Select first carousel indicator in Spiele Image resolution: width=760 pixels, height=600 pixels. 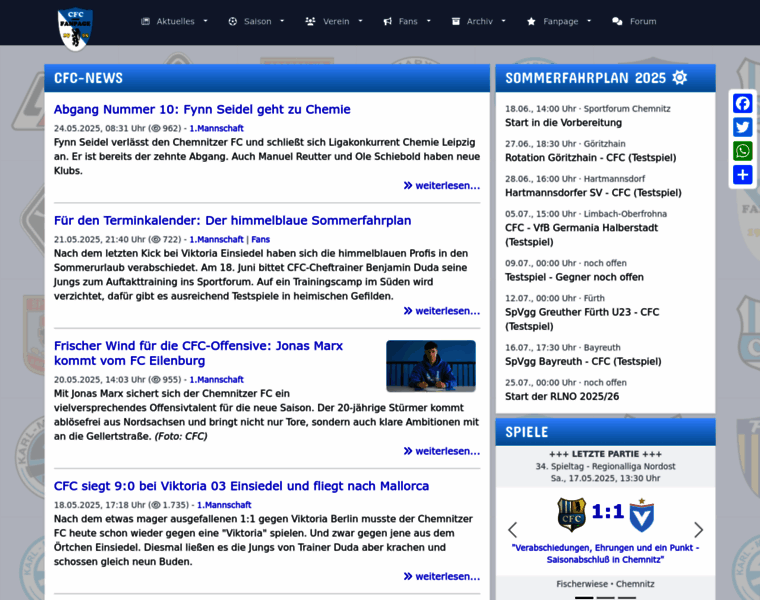584,598
